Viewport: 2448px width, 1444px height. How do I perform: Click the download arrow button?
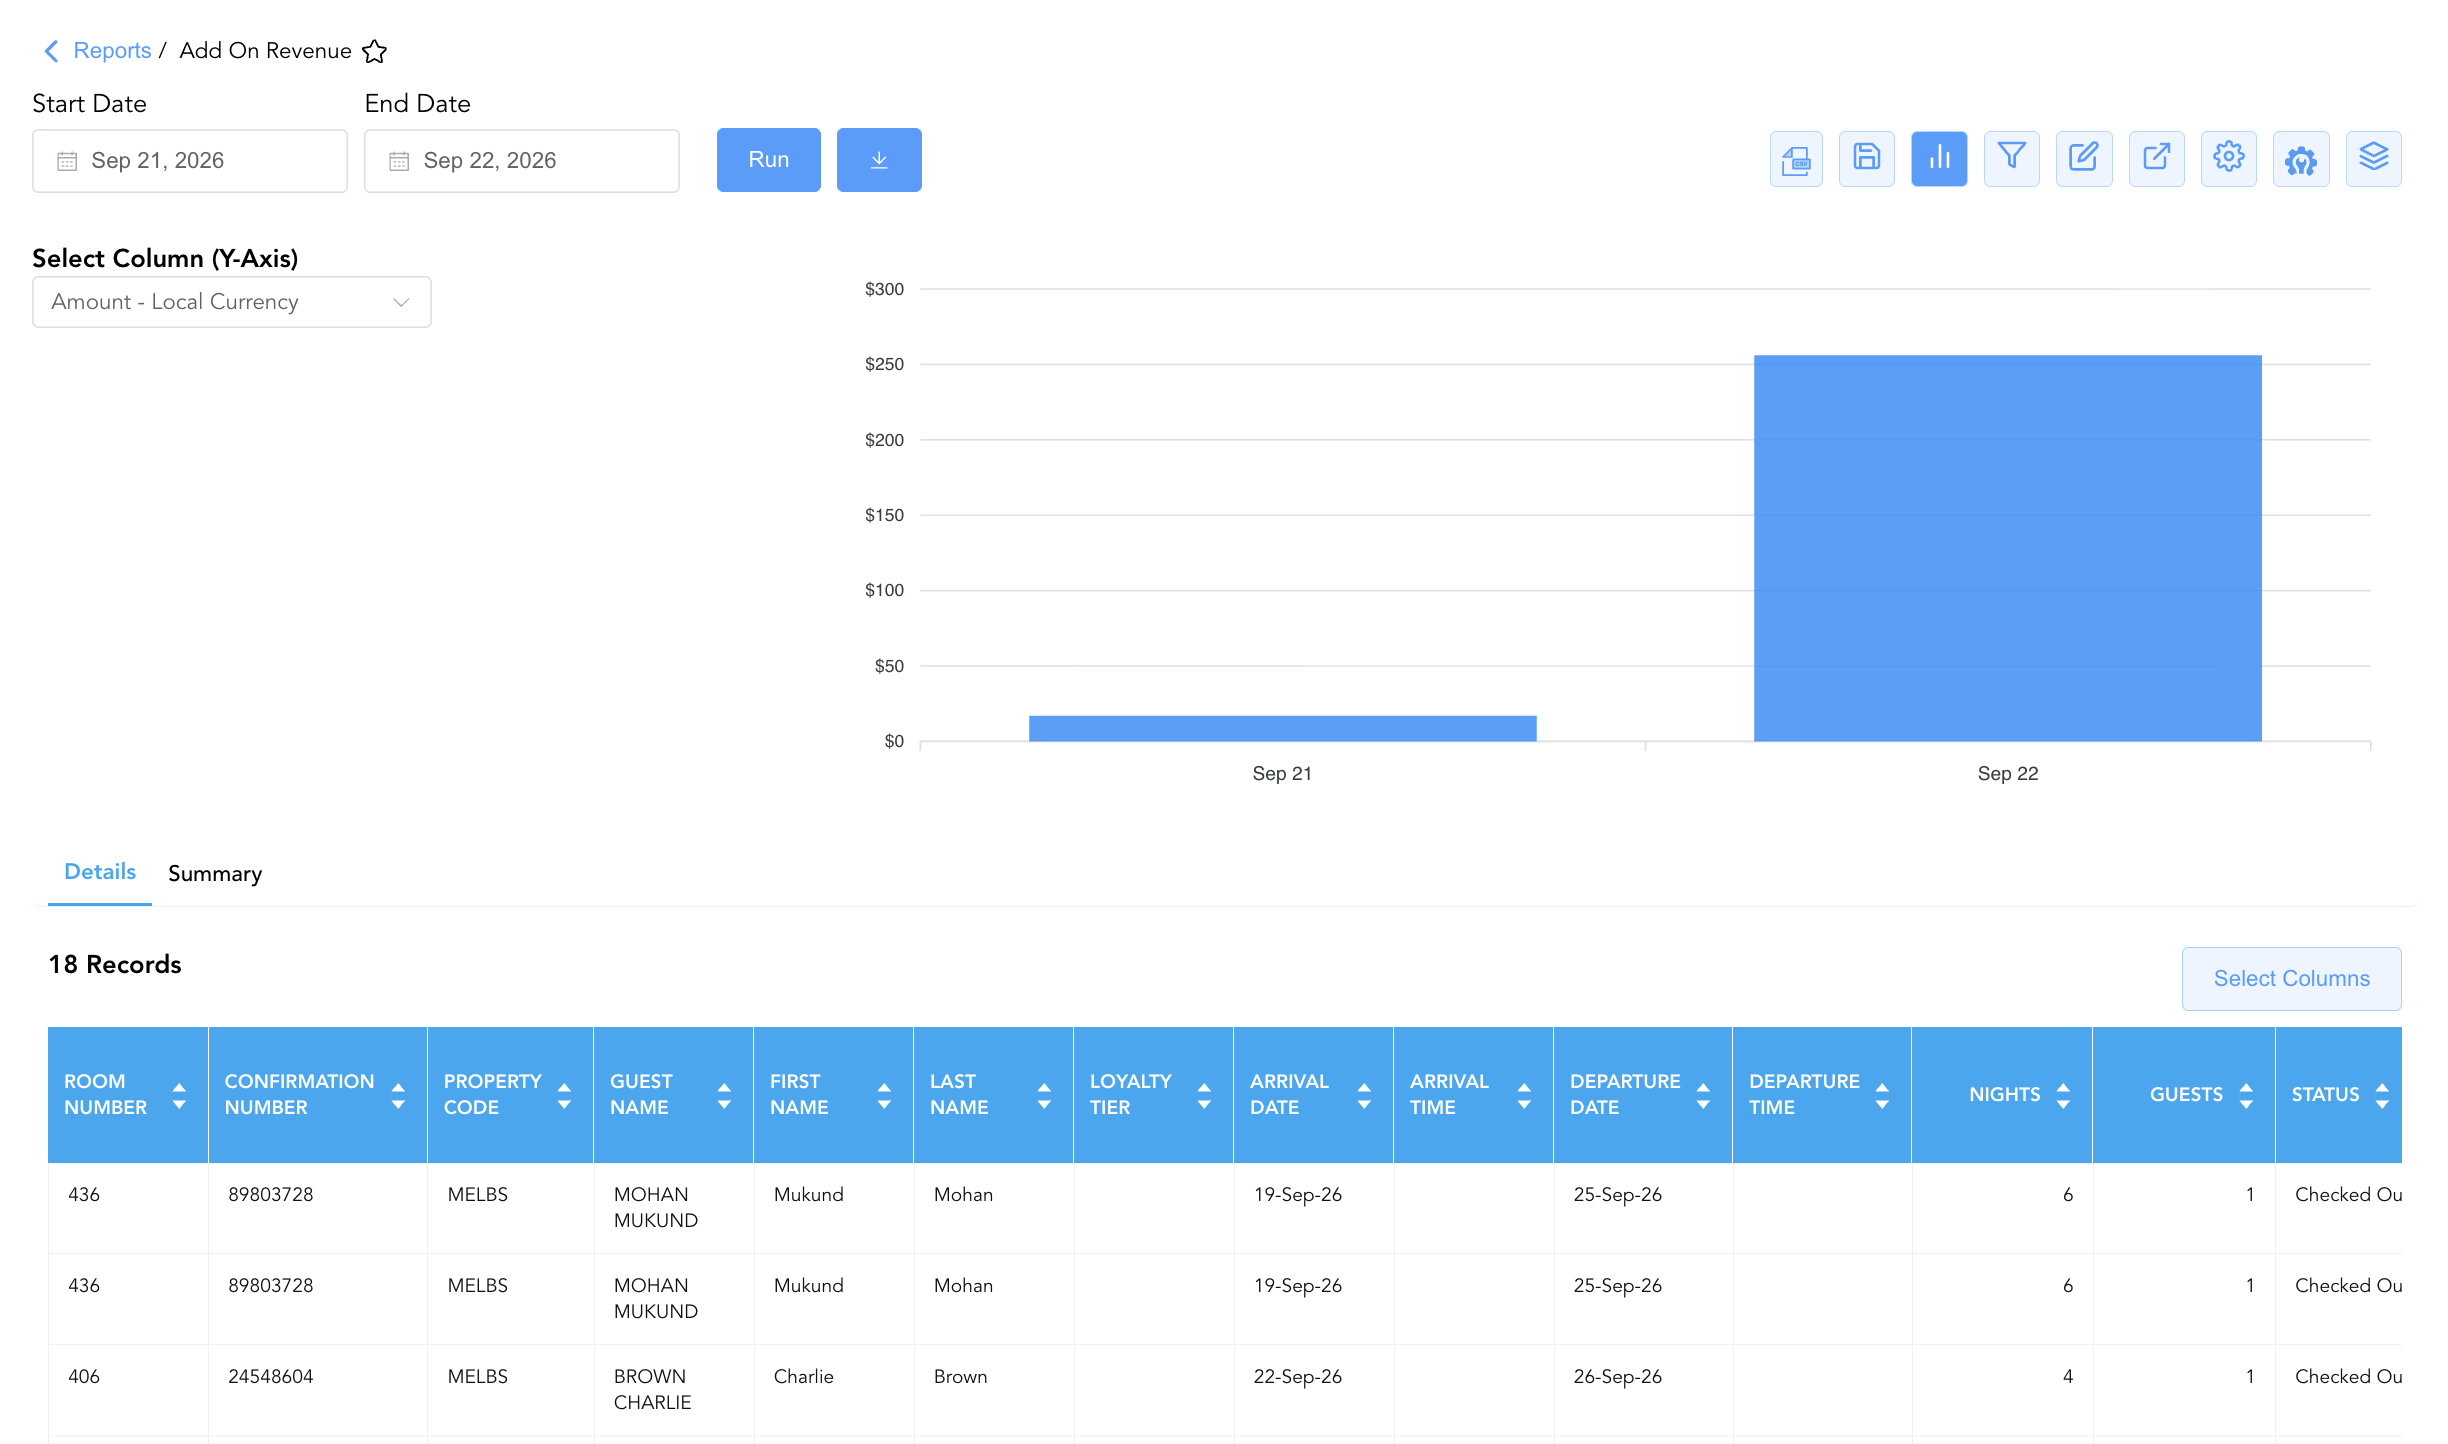[879, 160]
